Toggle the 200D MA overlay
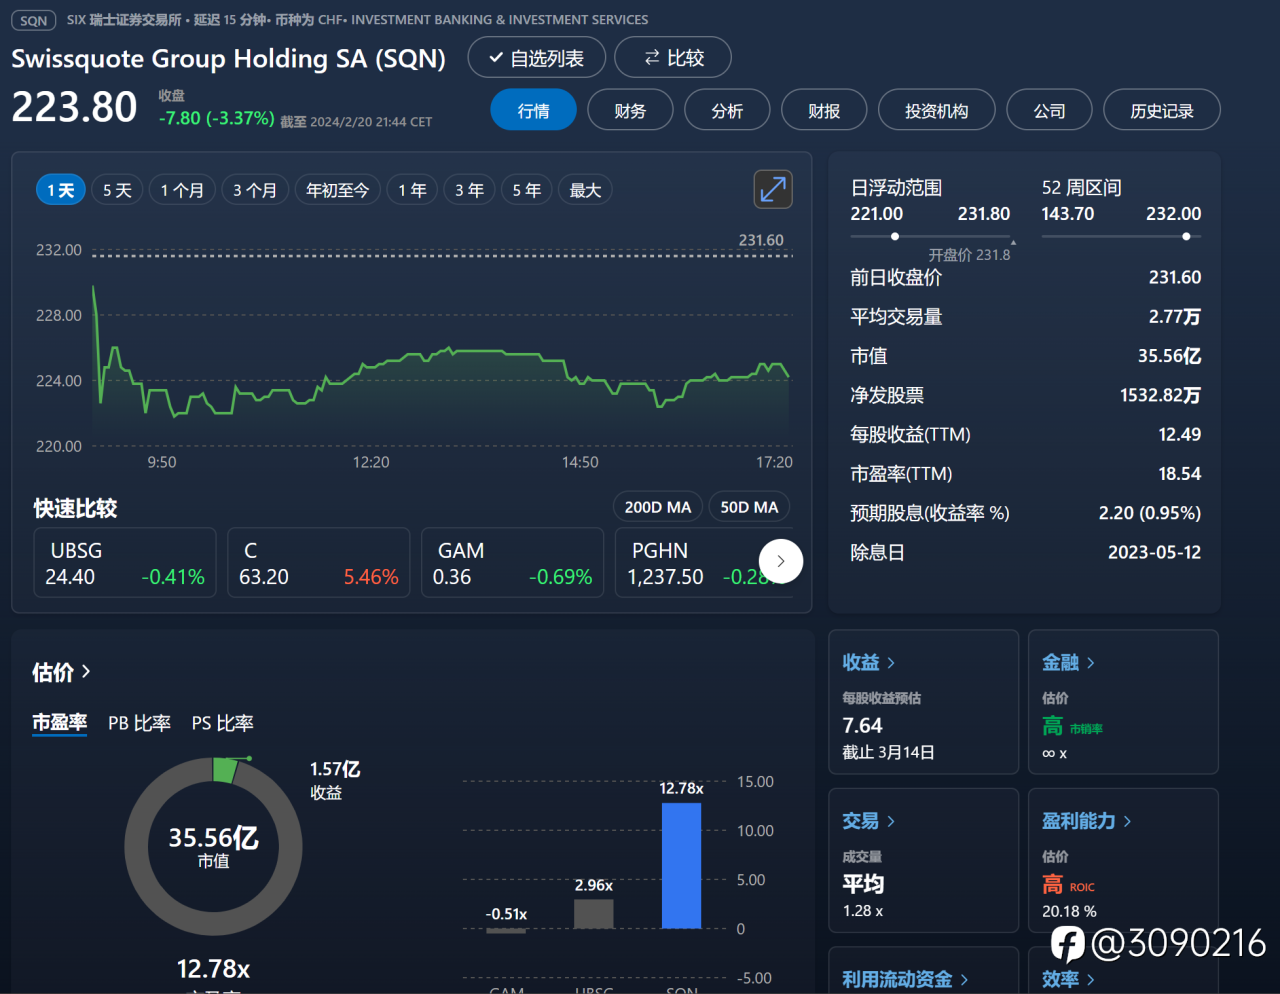The height and width of the screenshot is (994, 1280). point(658,507)
